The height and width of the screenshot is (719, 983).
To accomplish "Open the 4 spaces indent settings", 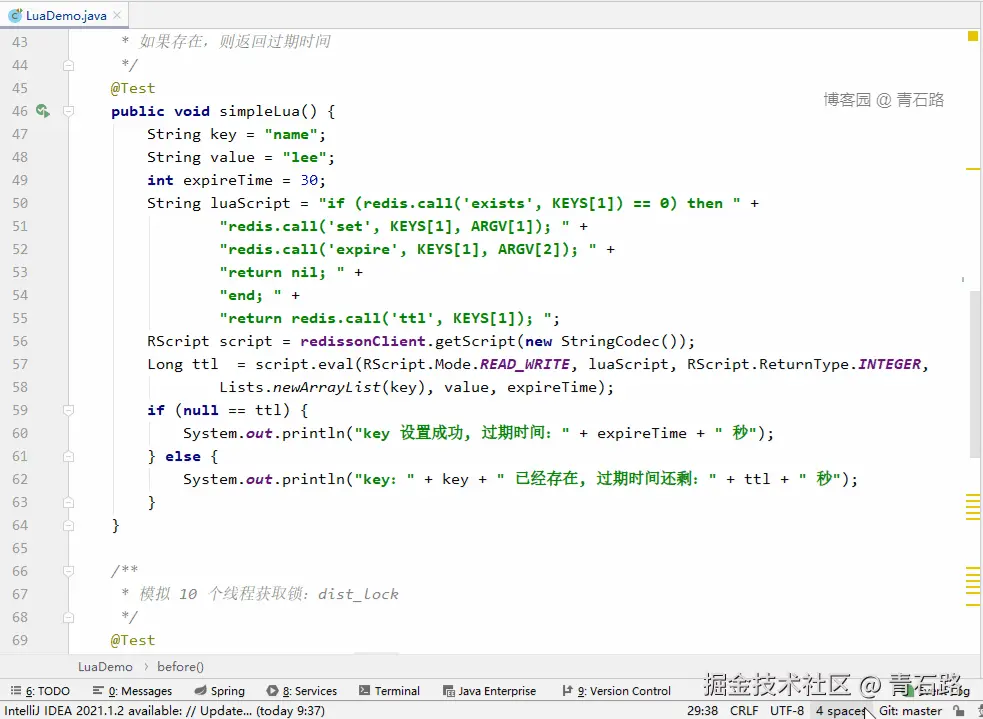I will click(840, 711).
